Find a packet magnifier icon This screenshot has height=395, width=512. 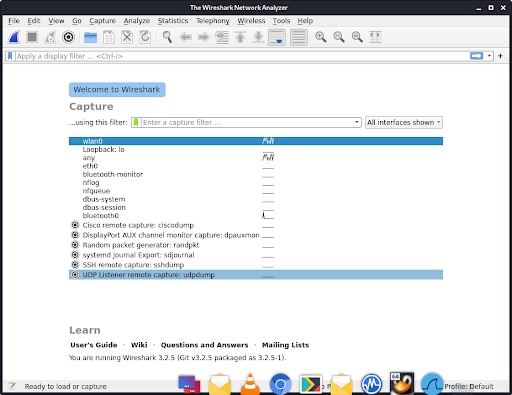click(x=167, y=37)
